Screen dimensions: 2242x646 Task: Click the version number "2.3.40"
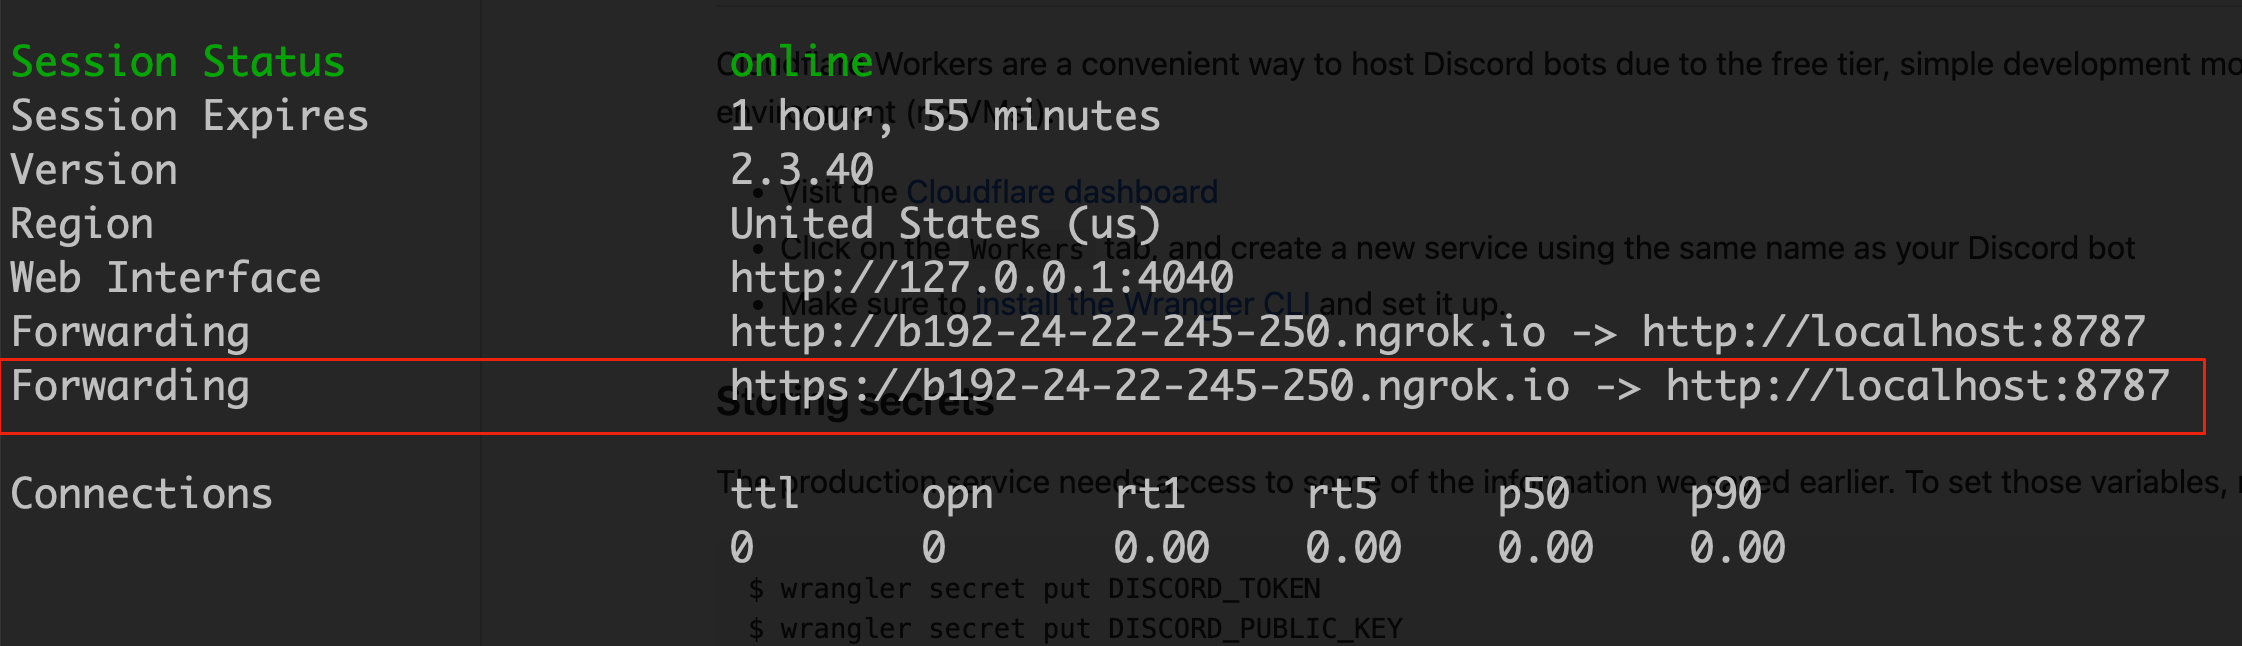click(802, 170)
